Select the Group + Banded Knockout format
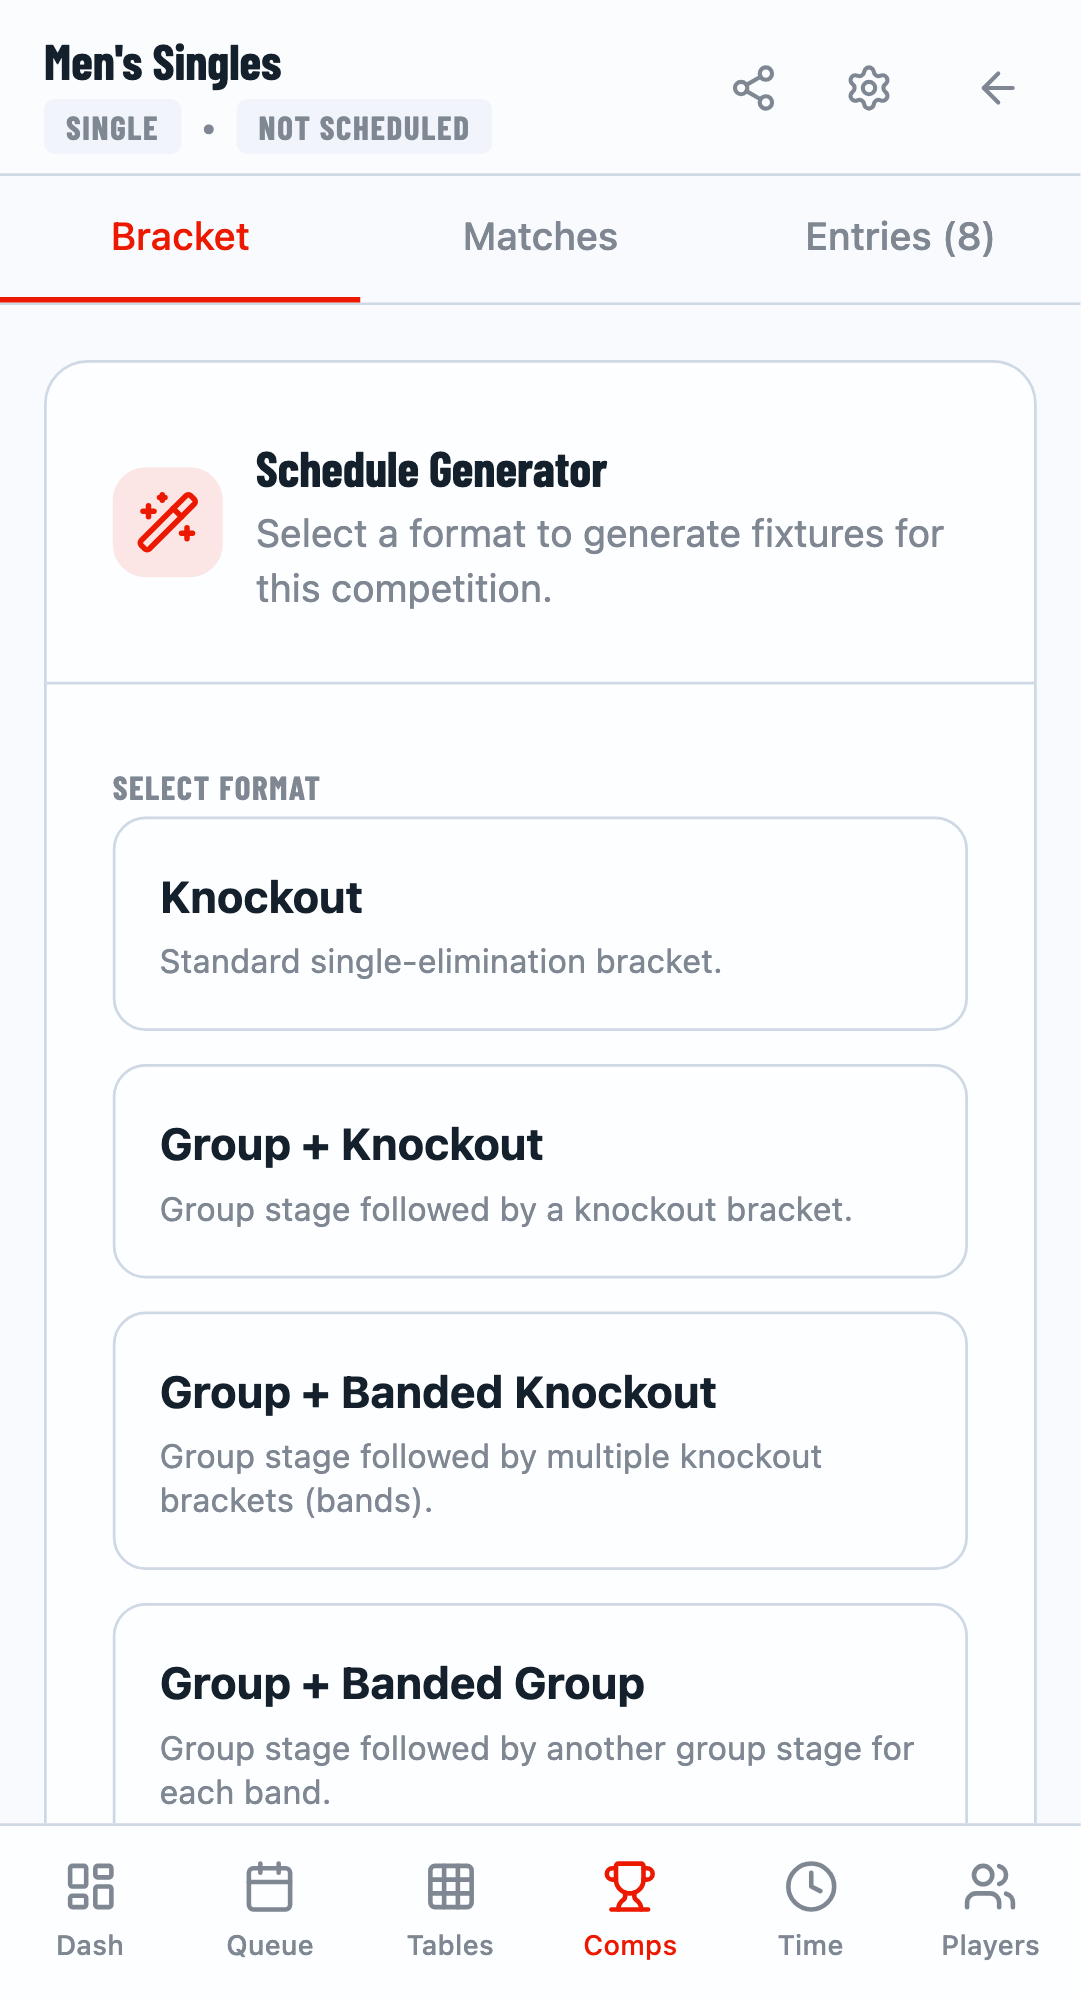Viewport: 1081px width, 1999px height. [540, 1440]
